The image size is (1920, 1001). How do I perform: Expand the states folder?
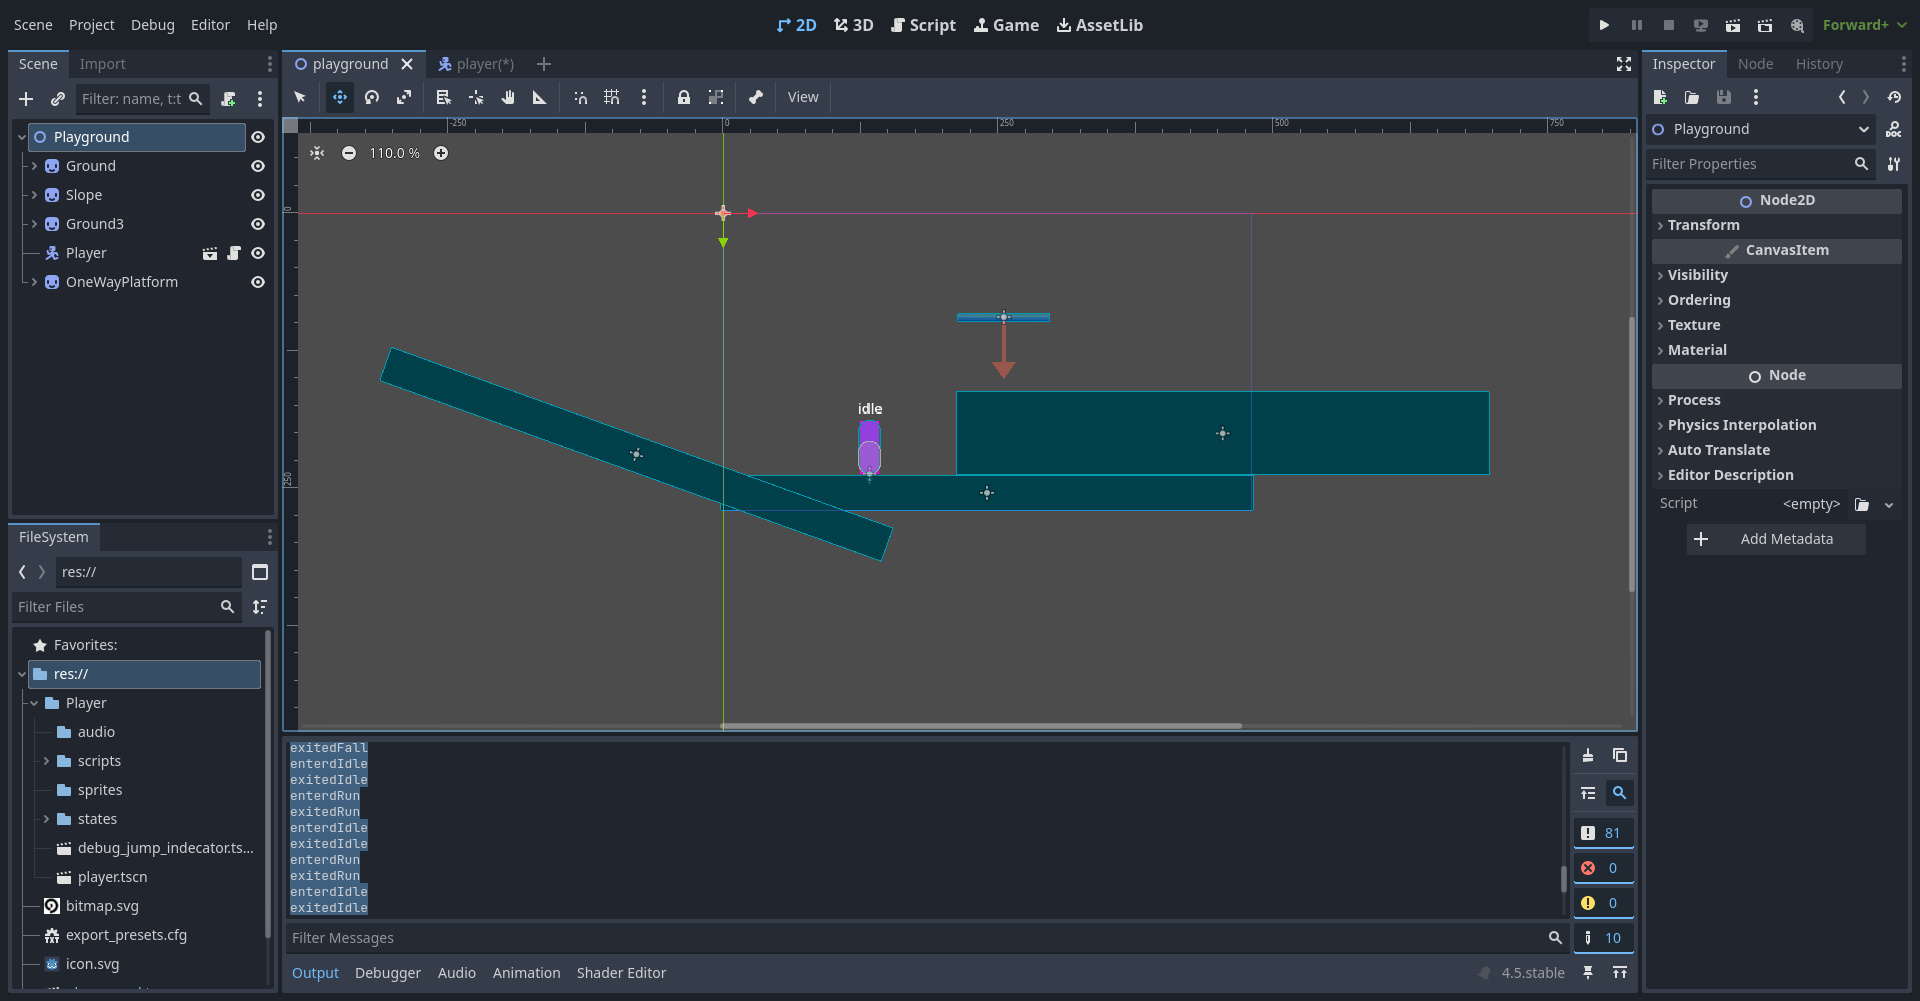pyautogui.click(x=46, y=819)
